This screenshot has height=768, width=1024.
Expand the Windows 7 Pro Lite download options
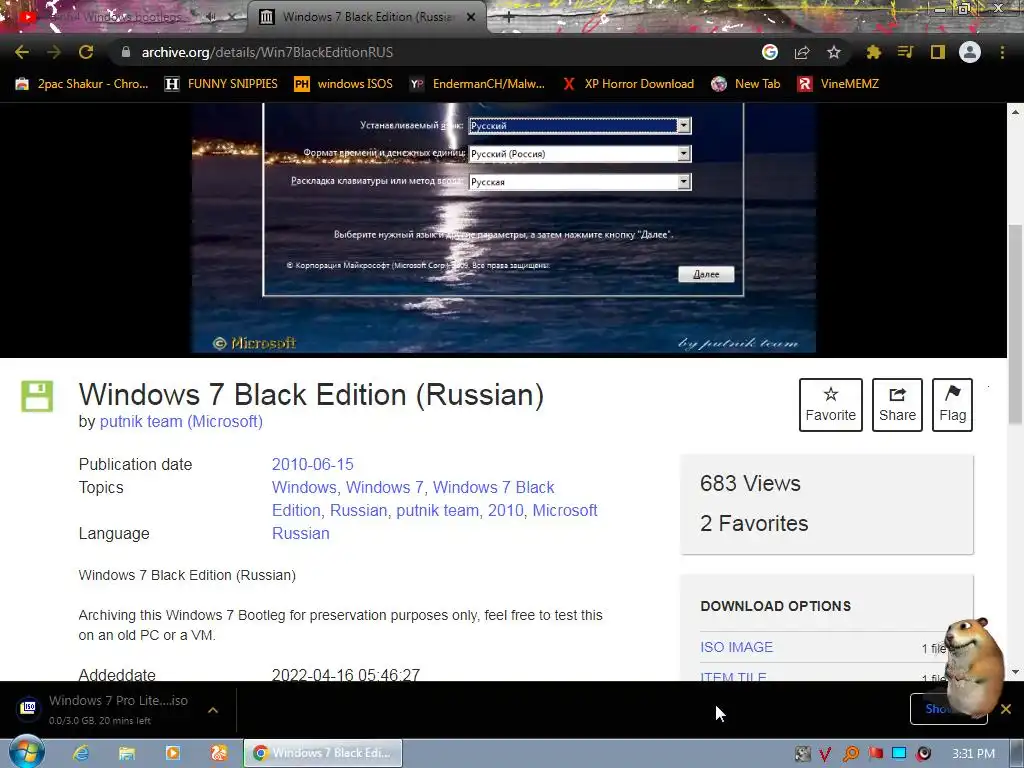coord(213,710)
